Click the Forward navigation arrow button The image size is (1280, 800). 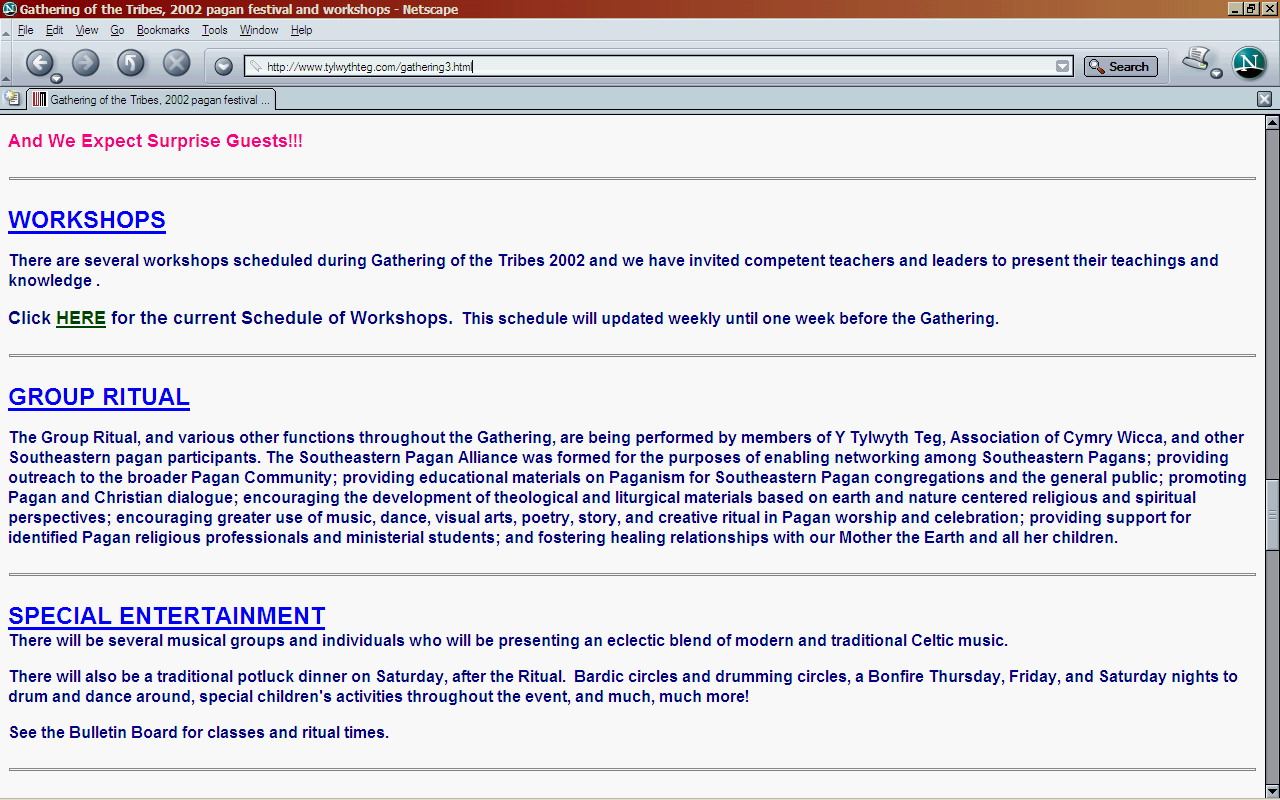click(x=86, y=63)
